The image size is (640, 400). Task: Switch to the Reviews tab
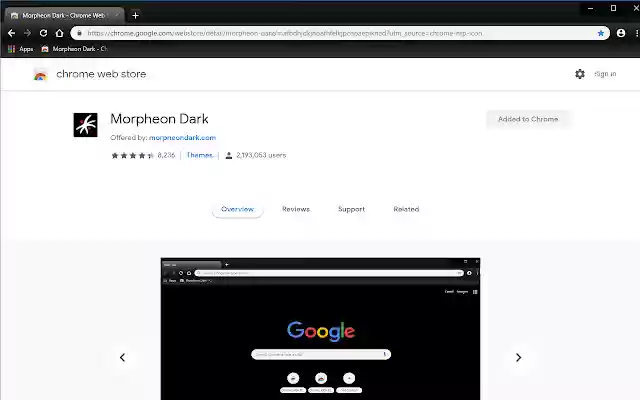click(296, 209)
